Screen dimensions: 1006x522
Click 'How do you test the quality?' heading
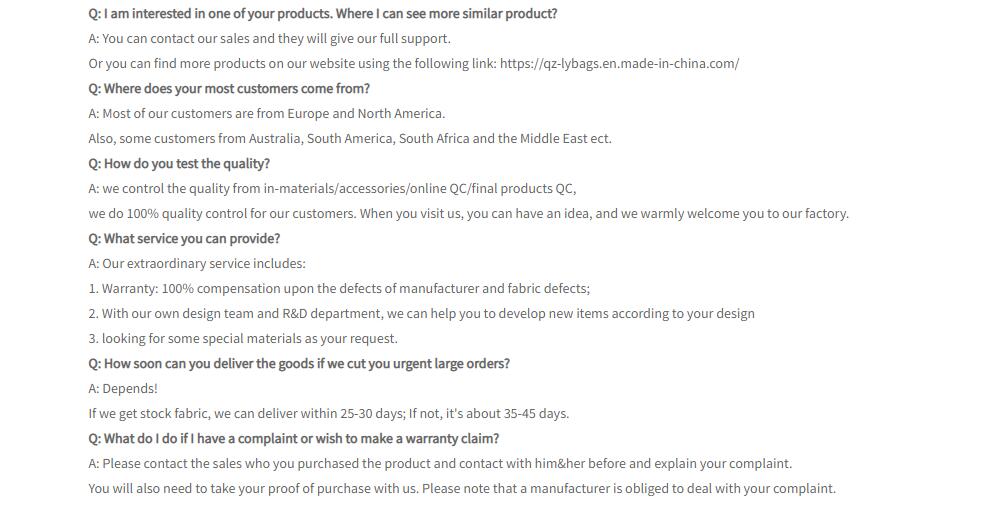coord(179,164)
